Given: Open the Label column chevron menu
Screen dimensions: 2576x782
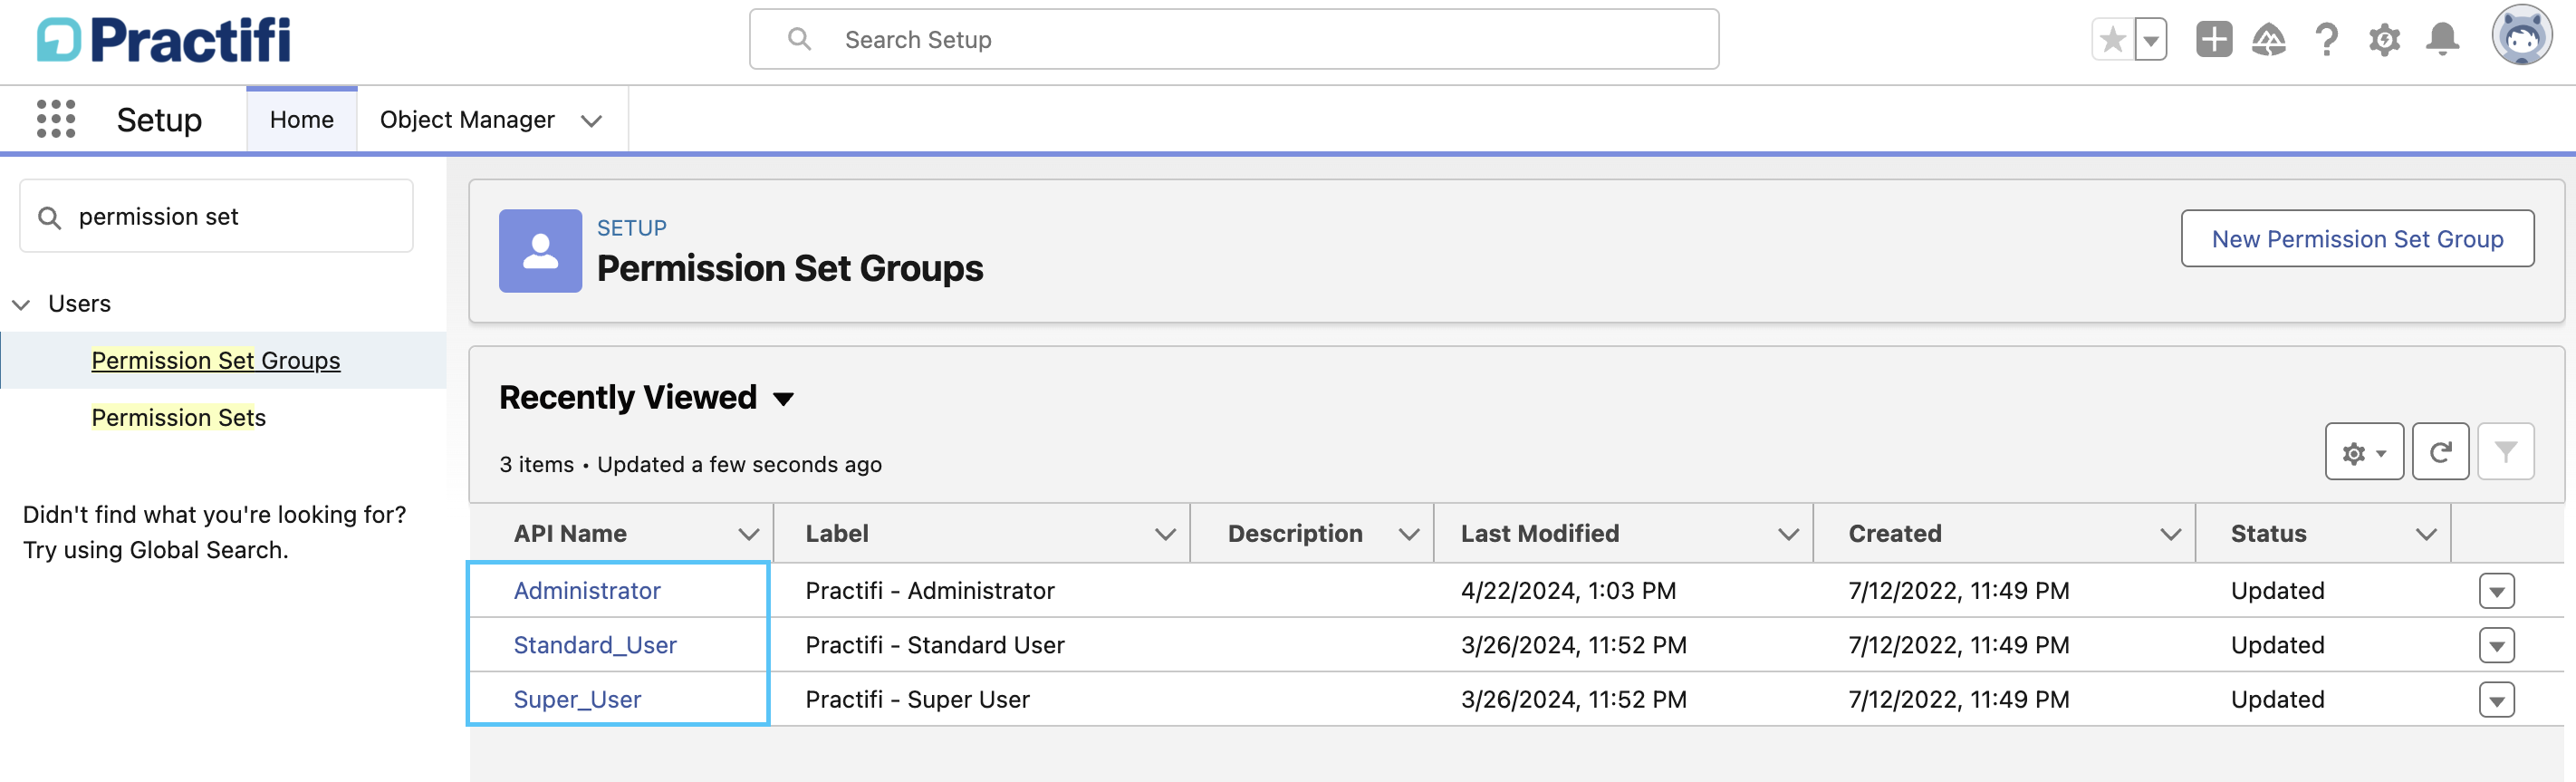Looking at the screenshot, I should [1165, 534].
